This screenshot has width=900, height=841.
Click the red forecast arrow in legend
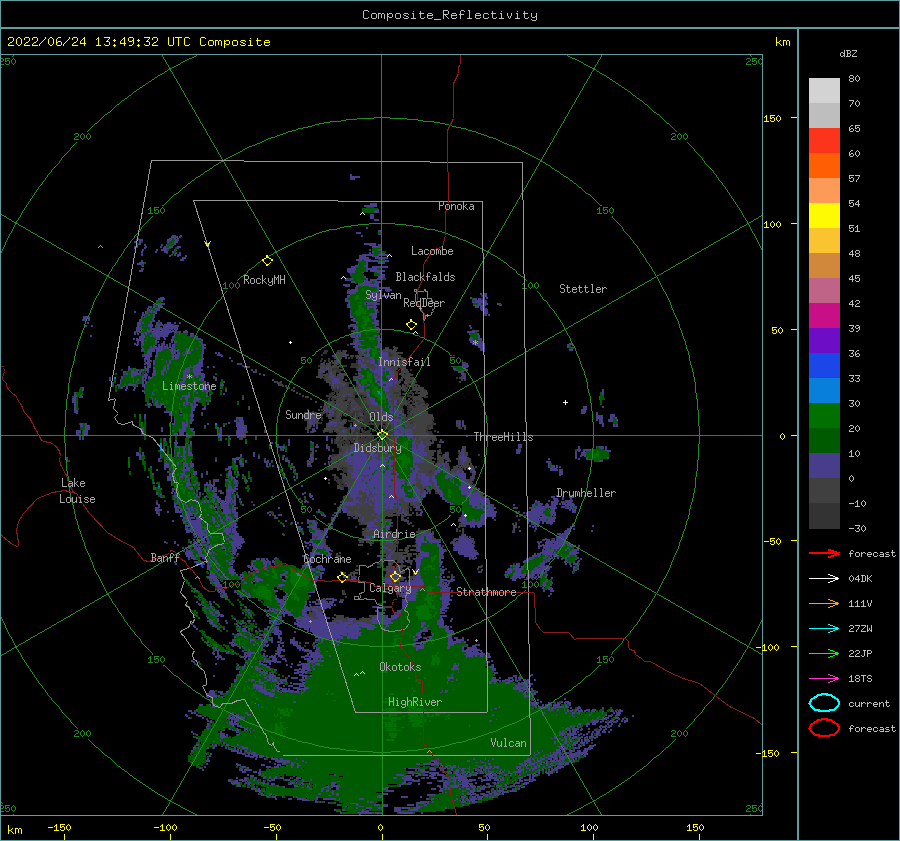(x=824, y=553)
